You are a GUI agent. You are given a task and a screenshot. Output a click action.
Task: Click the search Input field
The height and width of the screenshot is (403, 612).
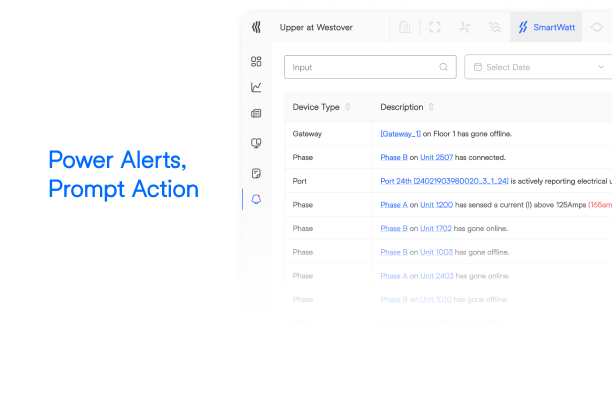pos(370,67)
